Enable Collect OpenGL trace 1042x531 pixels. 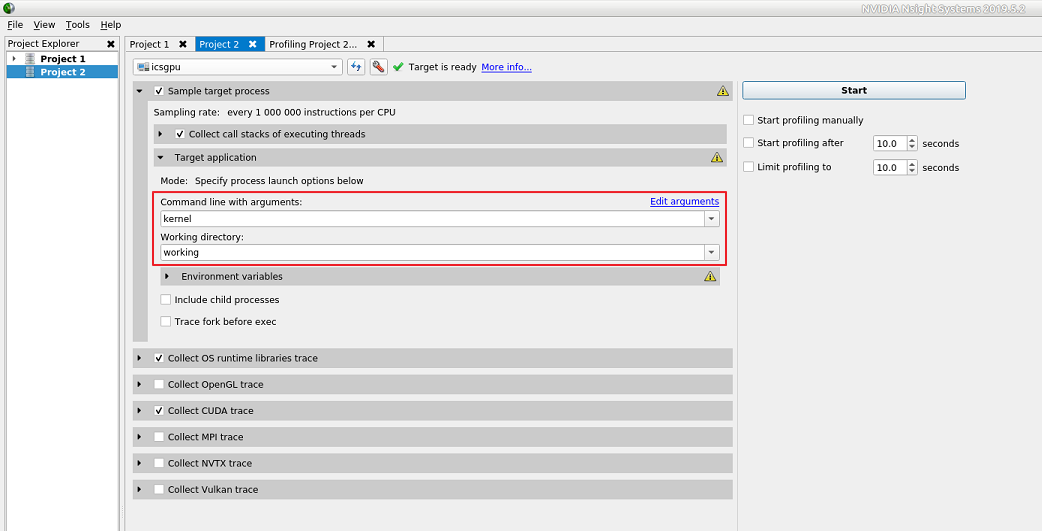pyautogui.click(x=159, y=384)
